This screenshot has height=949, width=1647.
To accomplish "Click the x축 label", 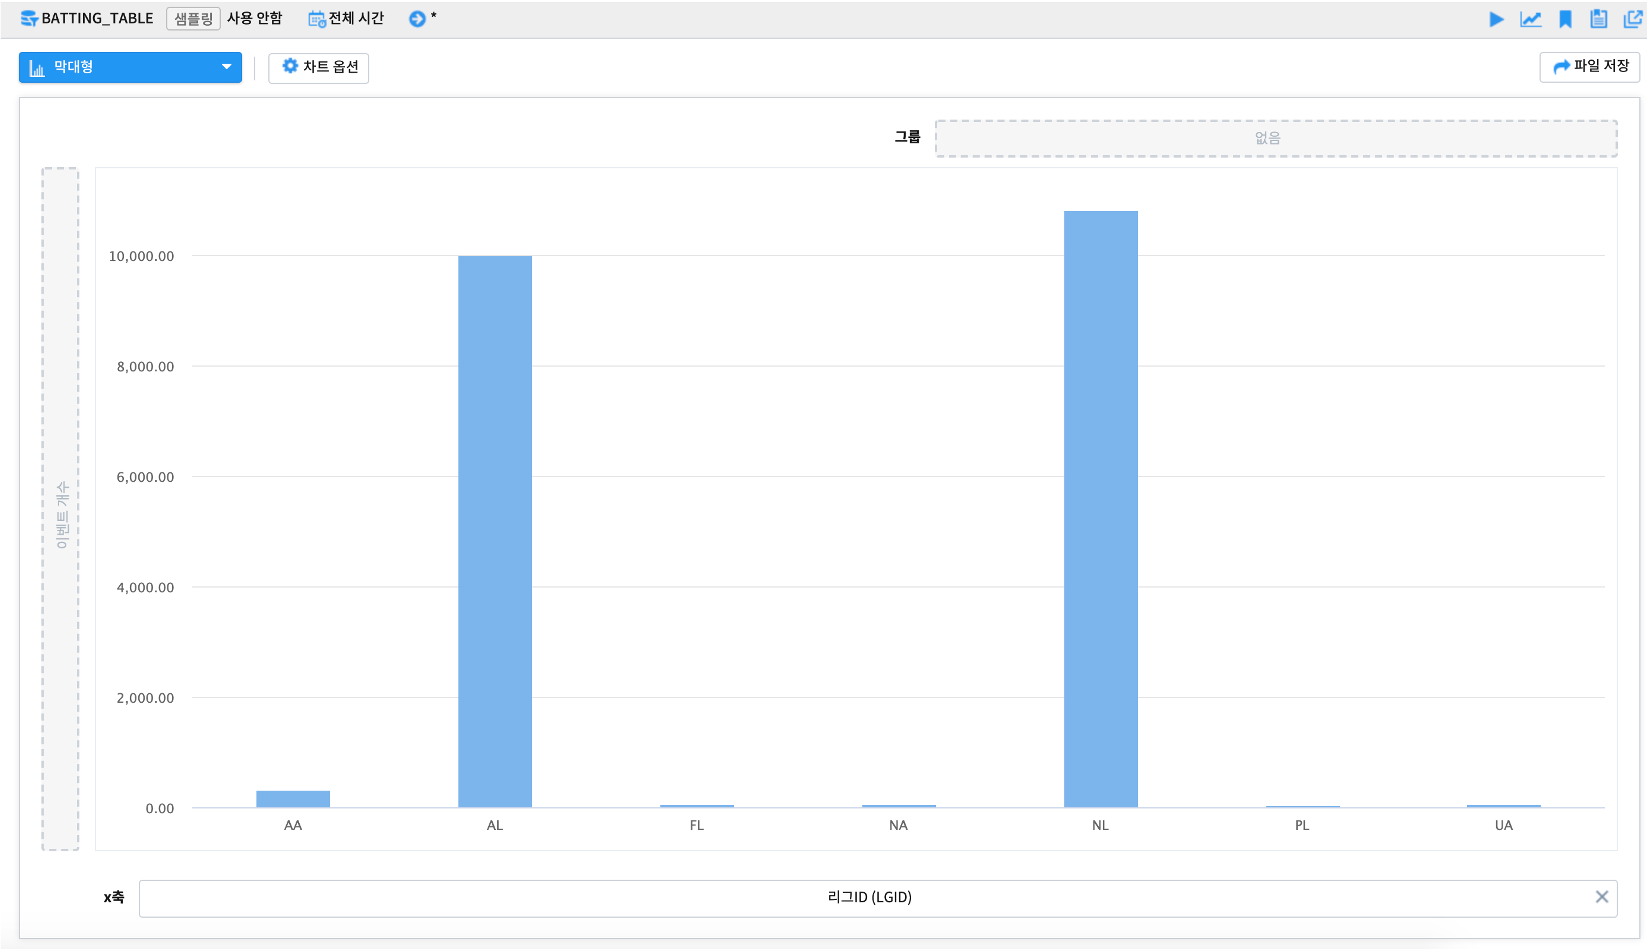I will tap(114, 898).
